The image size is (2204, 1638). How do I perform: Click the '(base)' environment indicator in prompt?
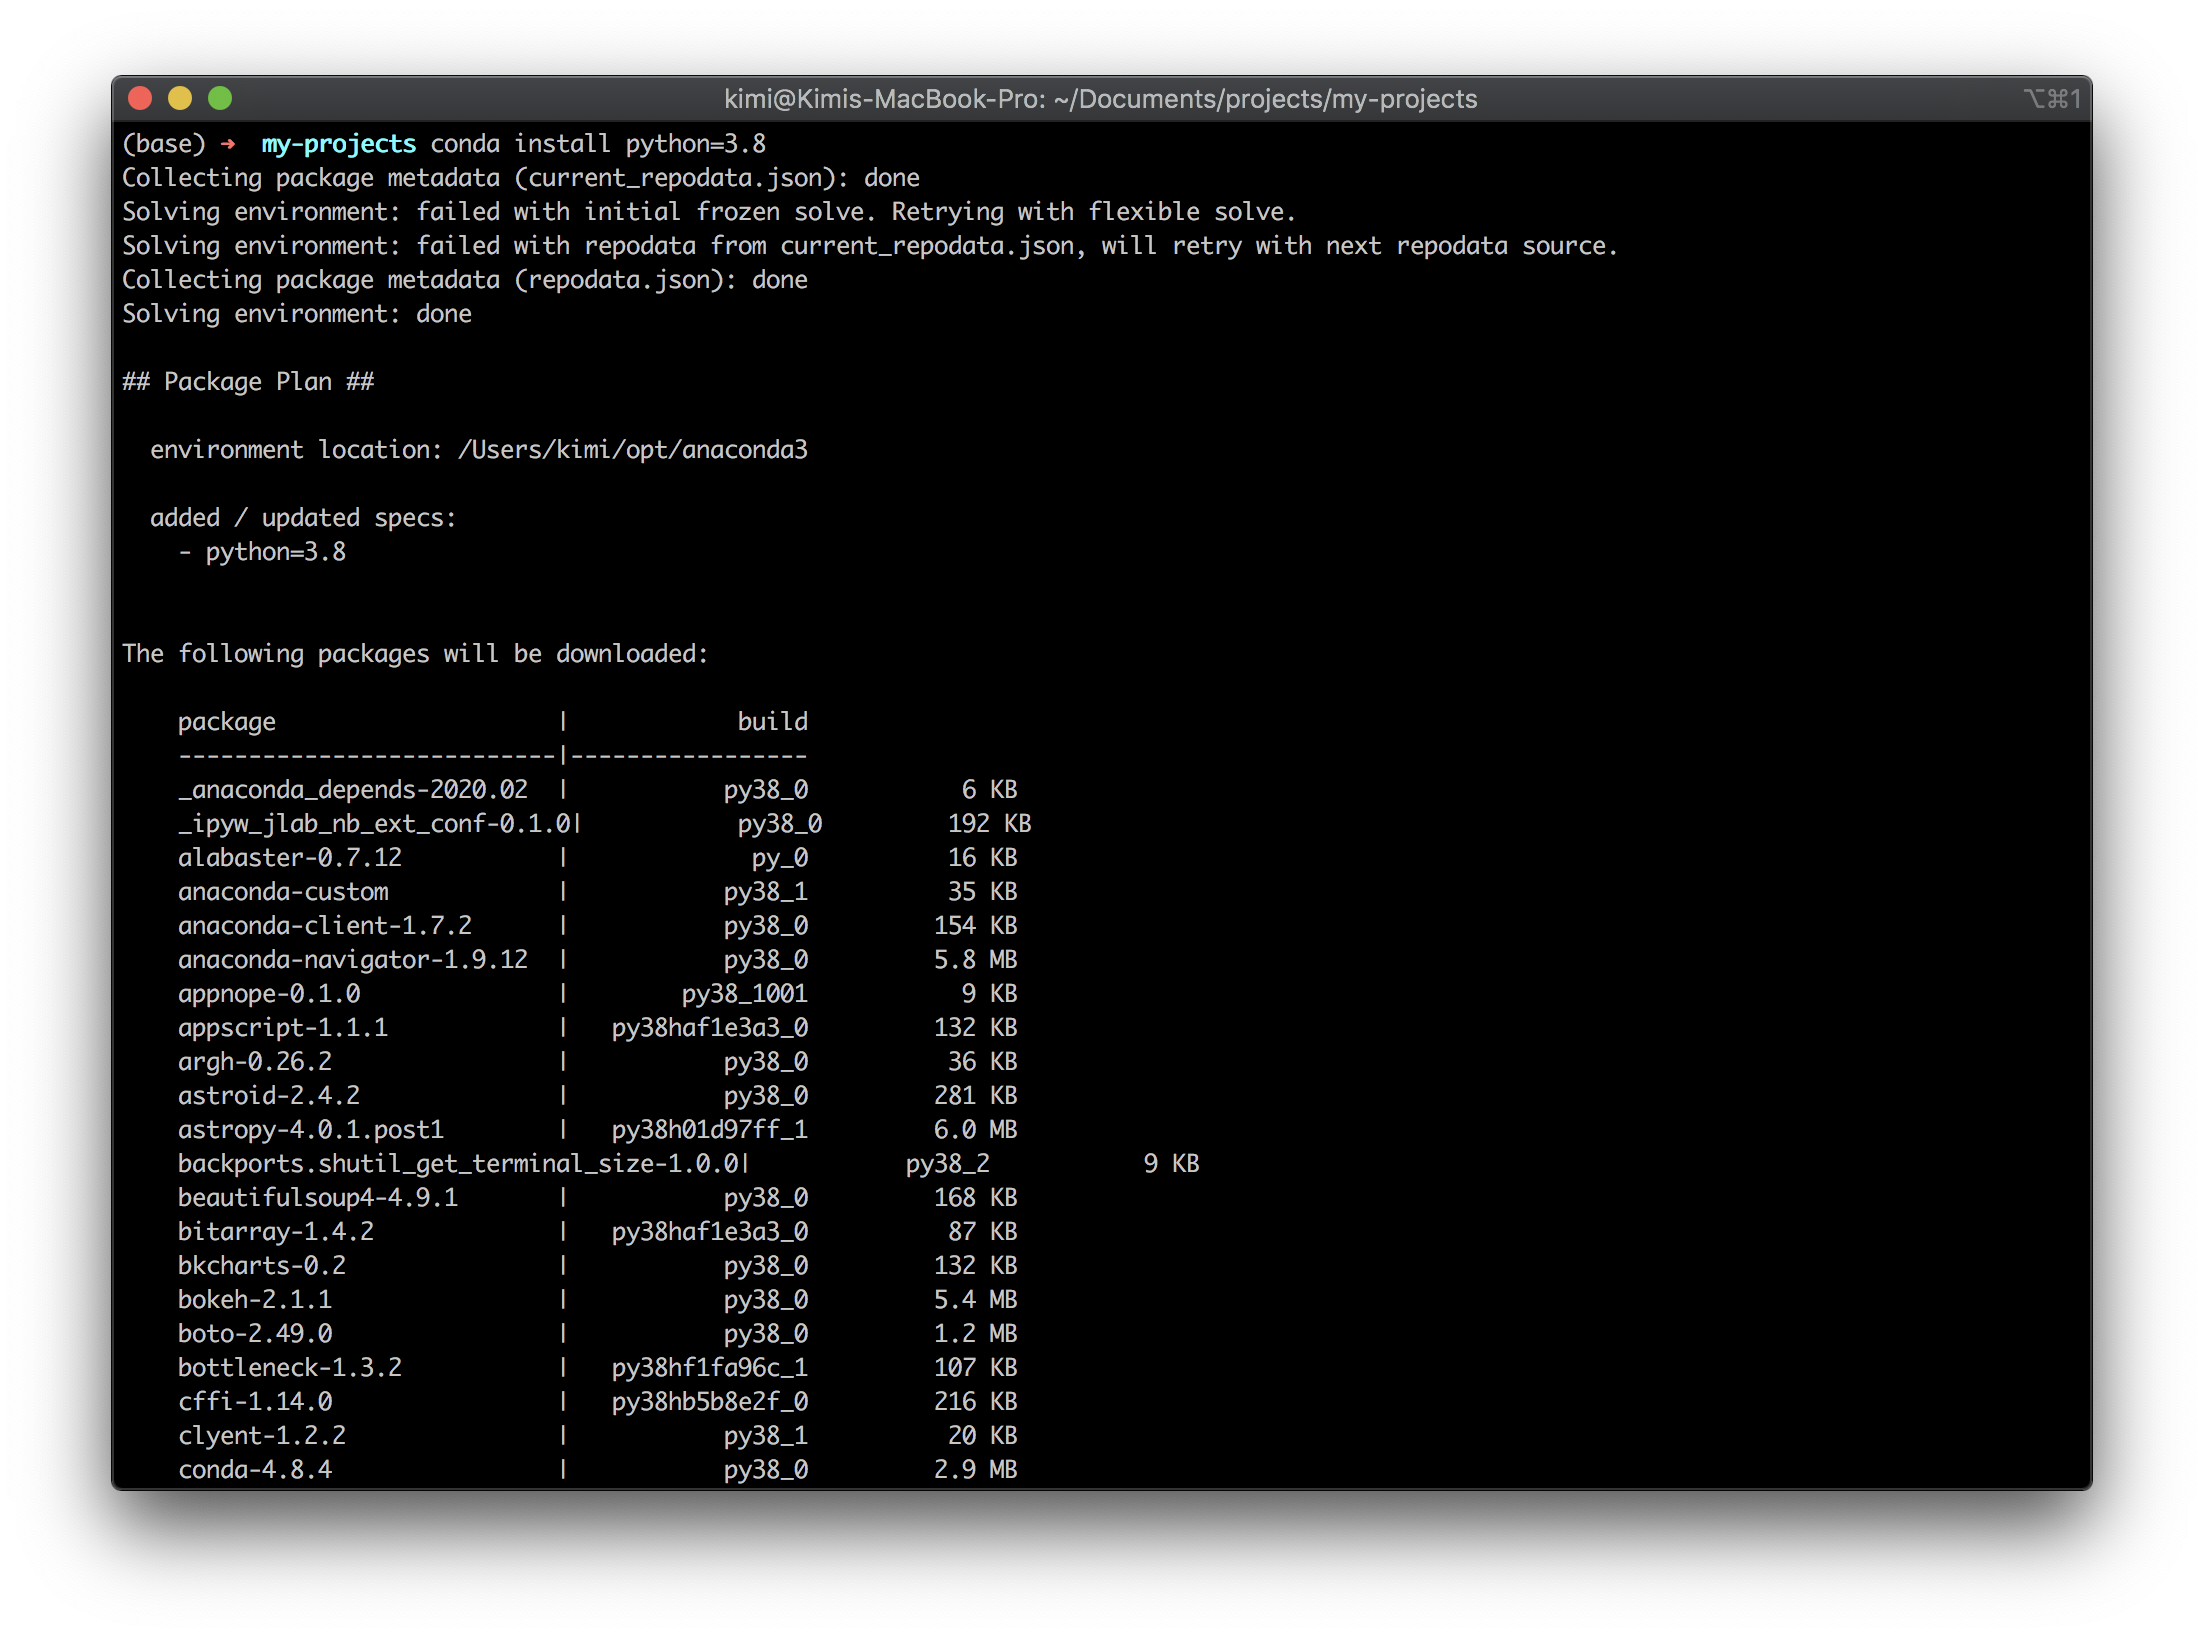164,144
